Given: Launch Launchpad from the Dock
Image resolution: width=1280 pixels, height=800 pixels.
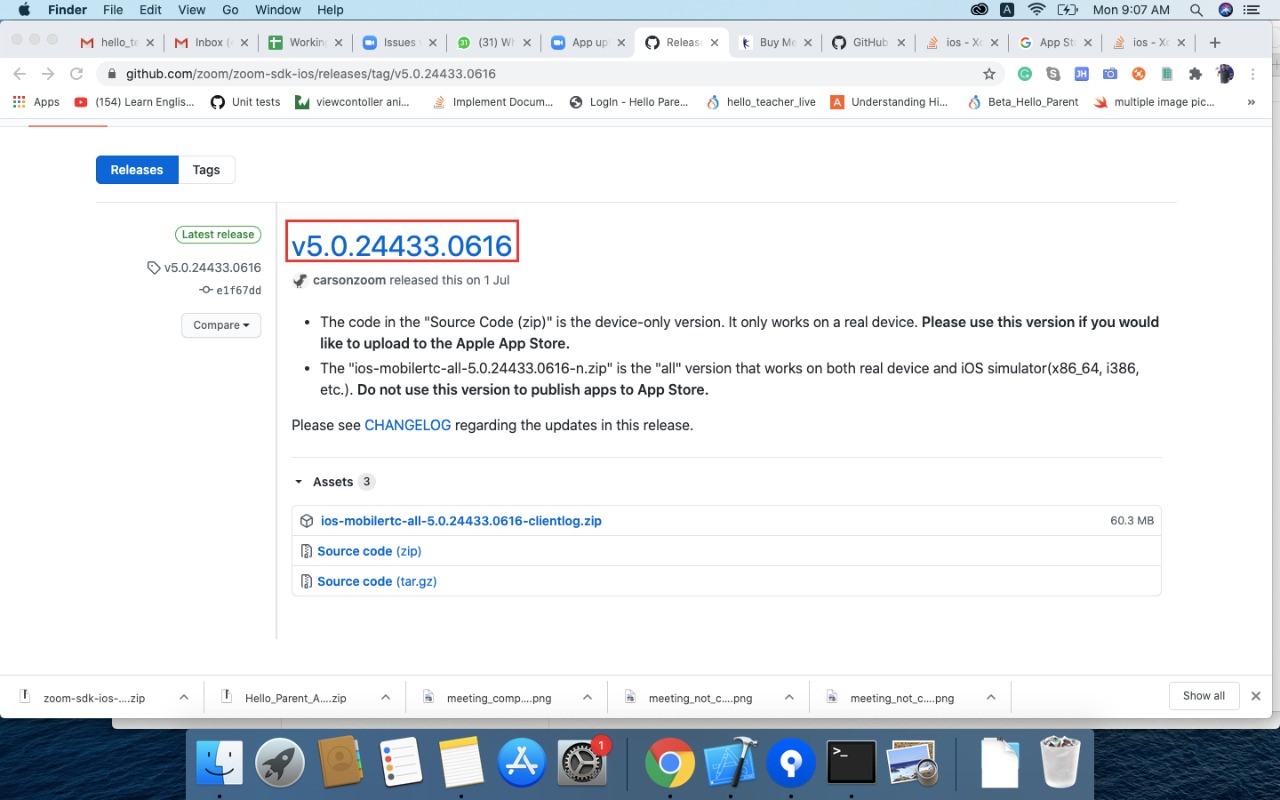Looking at the screenshot, I should click(280, 765).
